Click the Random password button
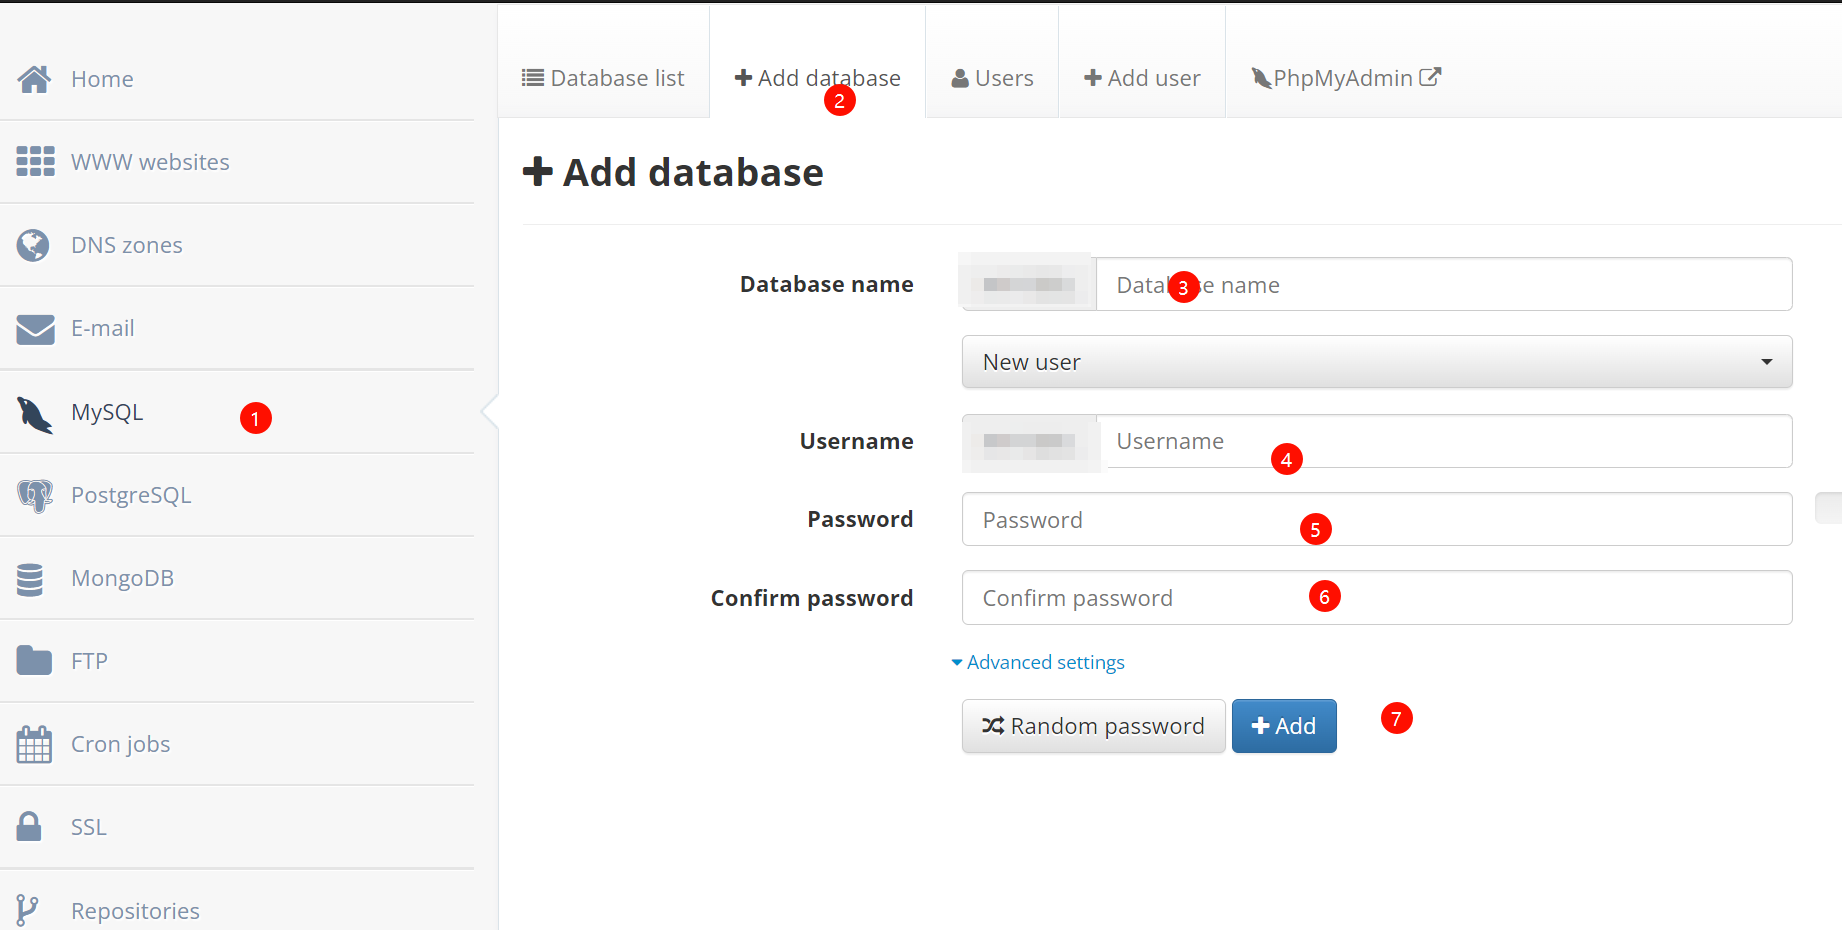 tap(1093, 726)
